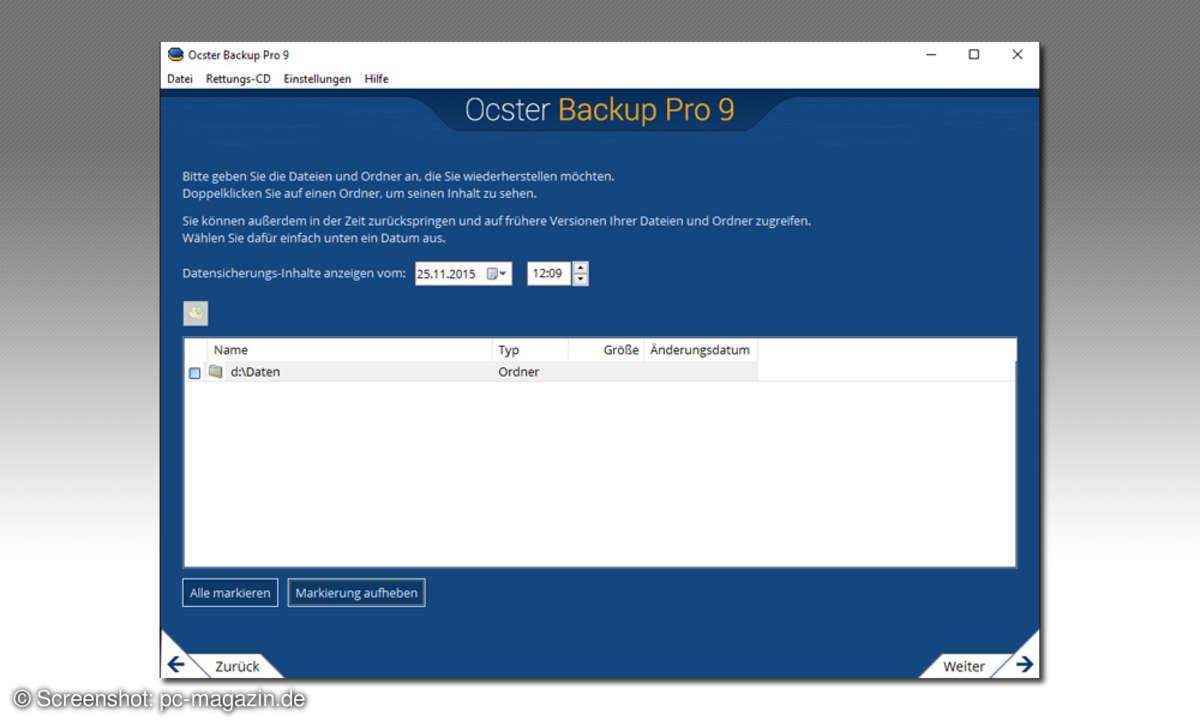
Task: Go back with the Zurück button
Action: pos(237,666)
